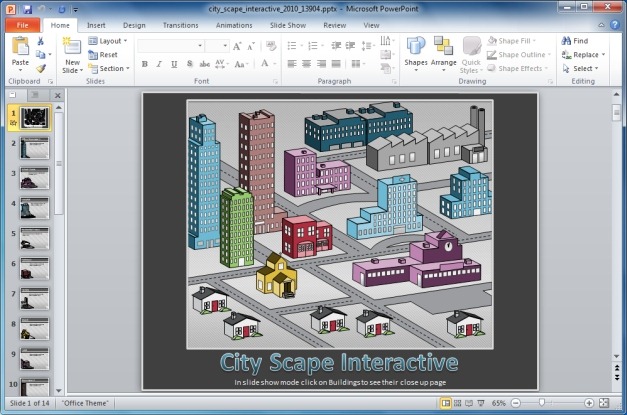Screen dimensions: 627x415
Task: Click the Replace button
Action: click(x=584, y=55)
